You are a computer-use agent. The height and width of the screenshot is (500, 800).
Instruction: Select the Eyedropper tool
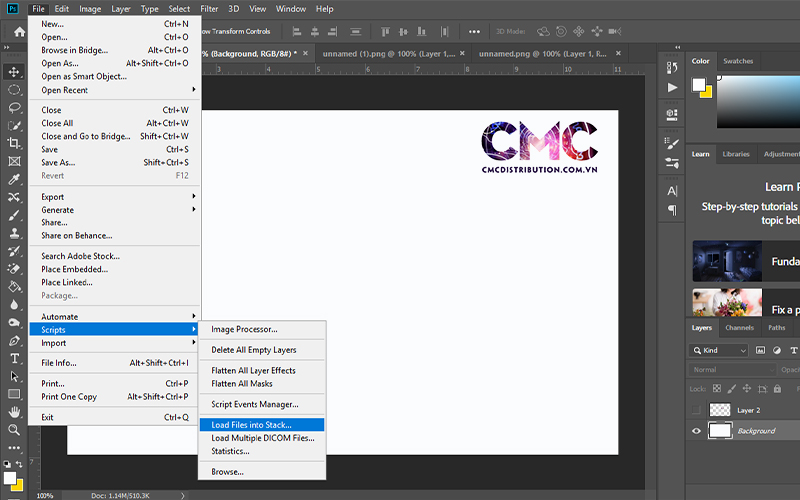tap(14, 179)
